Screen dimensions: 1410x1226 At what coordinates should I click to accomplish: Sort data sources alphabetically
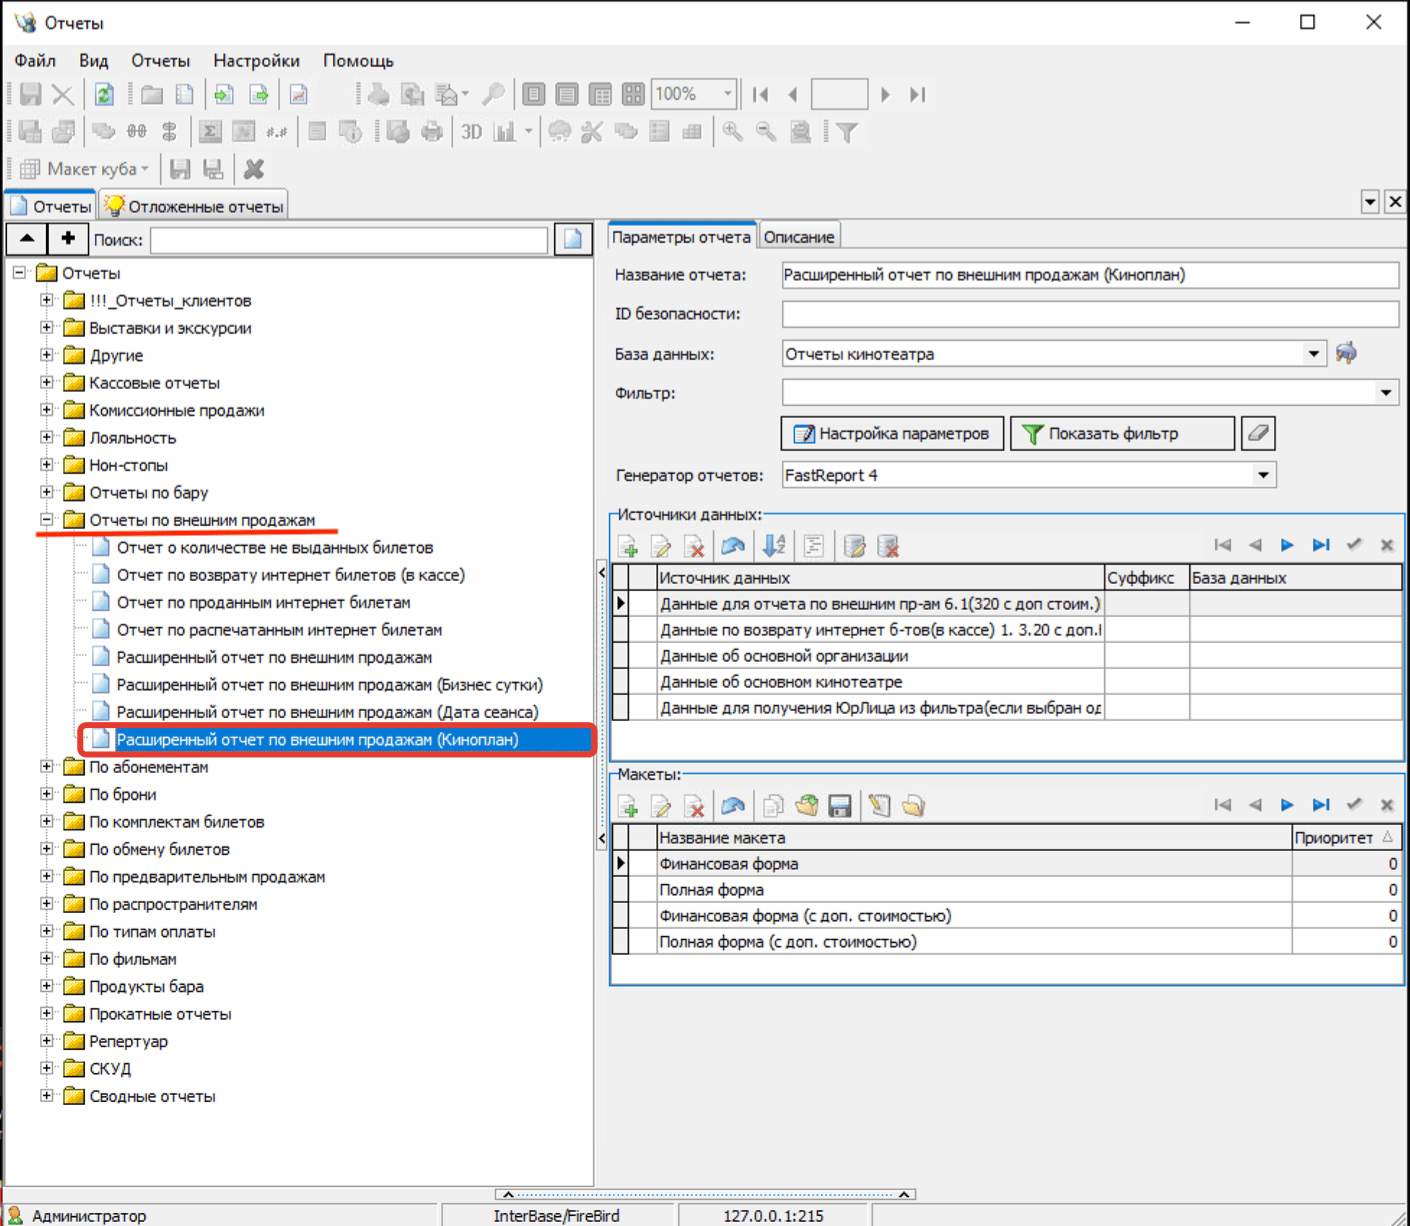click(x=774, y=546)
